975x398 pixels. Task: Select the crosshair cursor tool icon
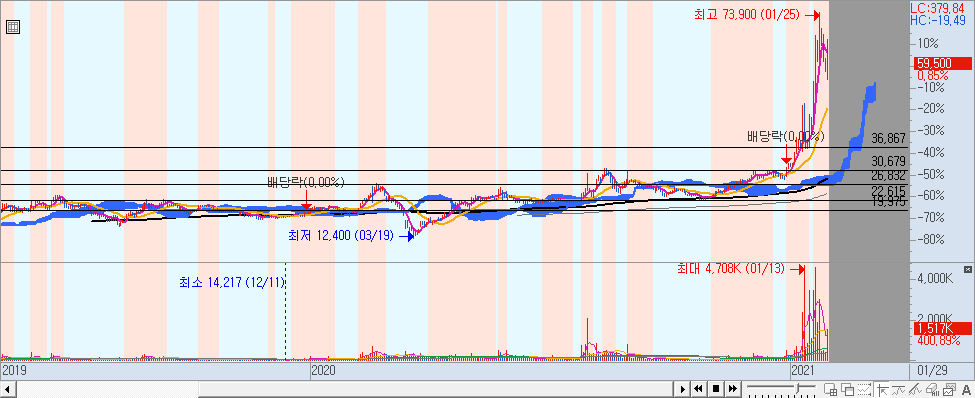point(882,389)
